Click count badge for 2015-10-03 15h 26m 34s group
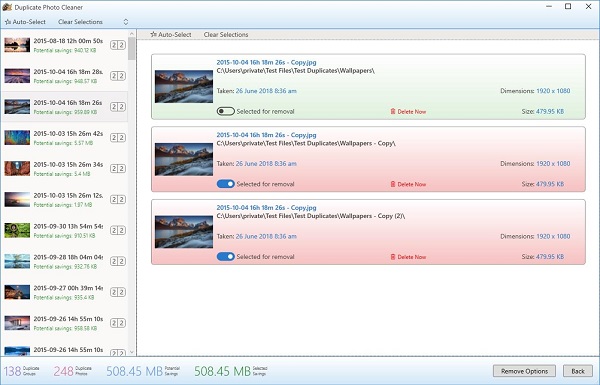 pyautogui.click(x=117, y=169)
